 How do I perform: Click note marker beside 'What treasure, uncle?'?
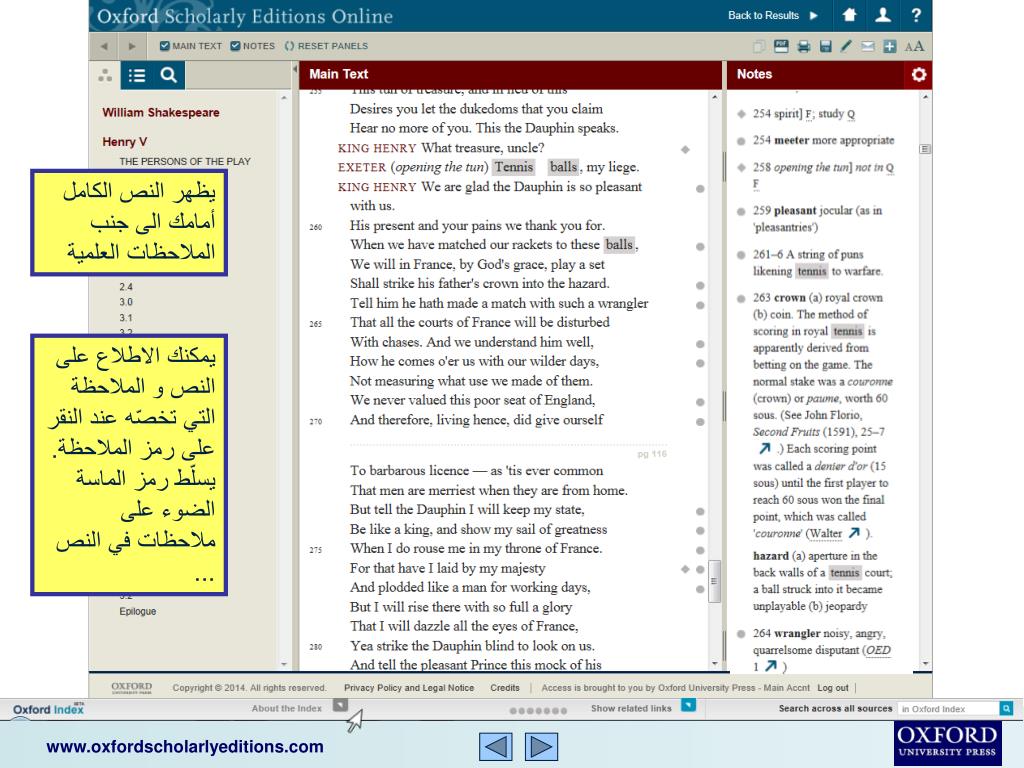(685, 150)
